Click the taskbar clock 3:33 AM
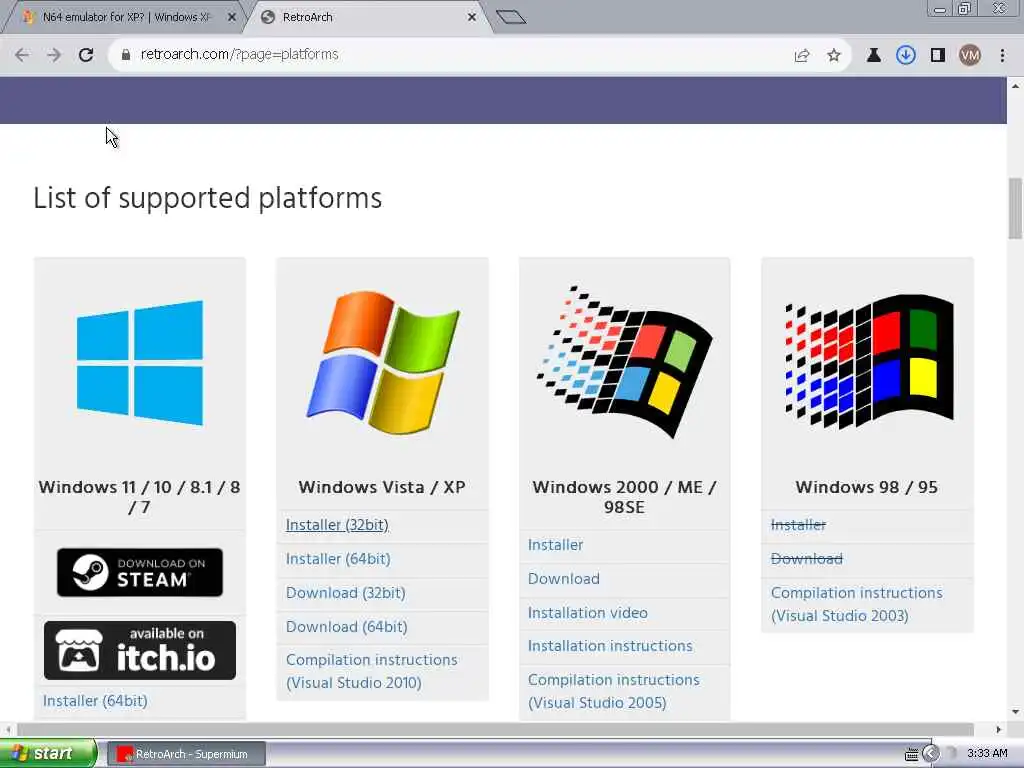The image size is (1024, 768). (x=987, y=754)
